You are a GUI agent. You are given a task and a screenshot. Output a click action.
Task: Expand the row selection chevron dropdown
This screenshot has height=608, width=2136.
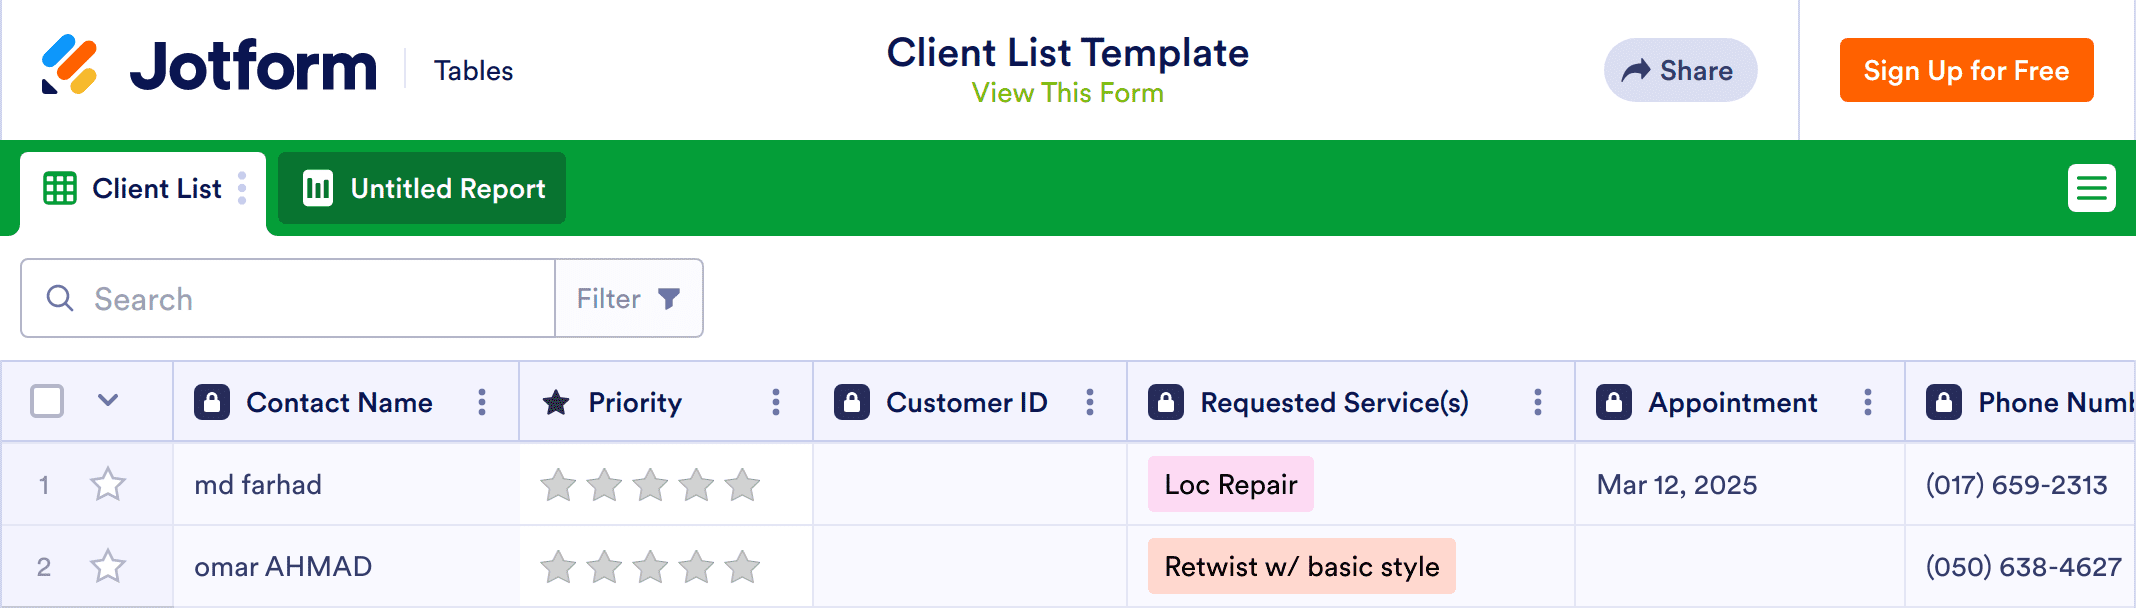108,401
